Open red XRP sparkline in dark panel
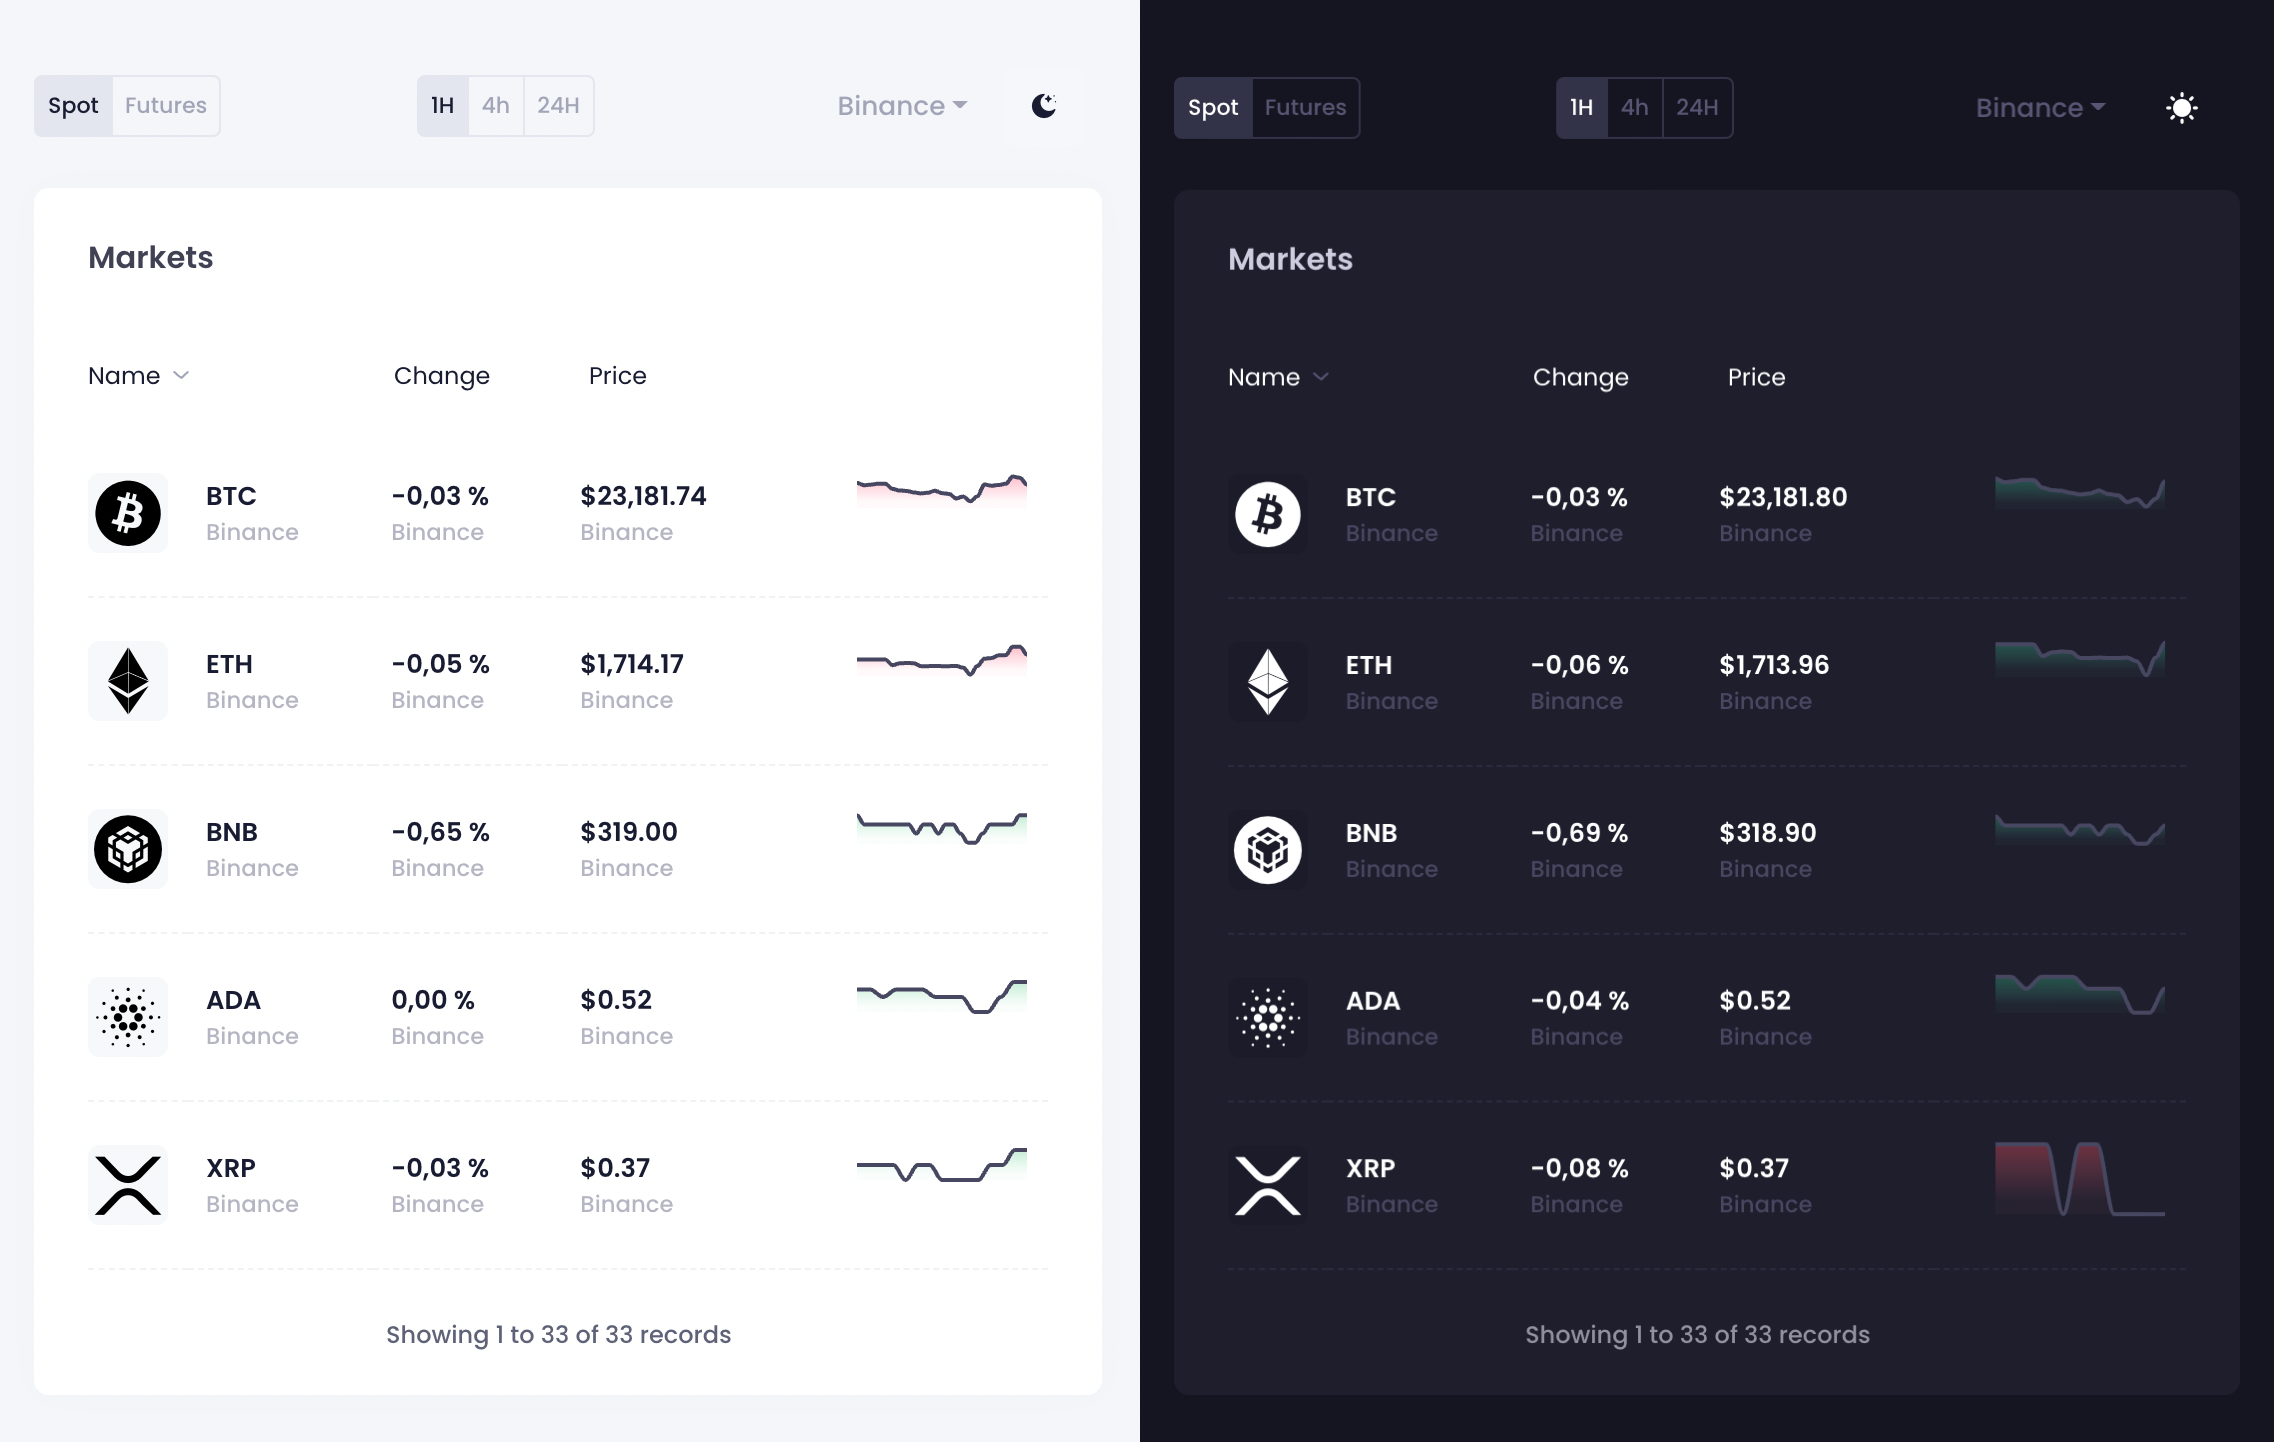Screen dimensions: 2274x1442 tap(2080, 1179)
